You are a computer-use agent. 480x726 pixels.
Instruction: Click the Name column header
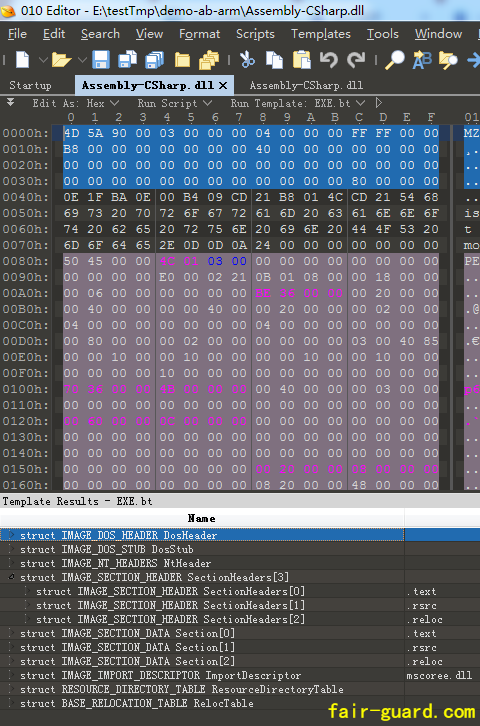coord(202,518)
